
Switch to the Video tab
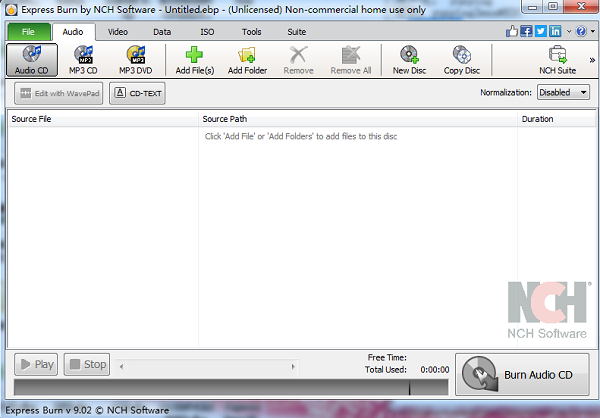coord(117,32)
